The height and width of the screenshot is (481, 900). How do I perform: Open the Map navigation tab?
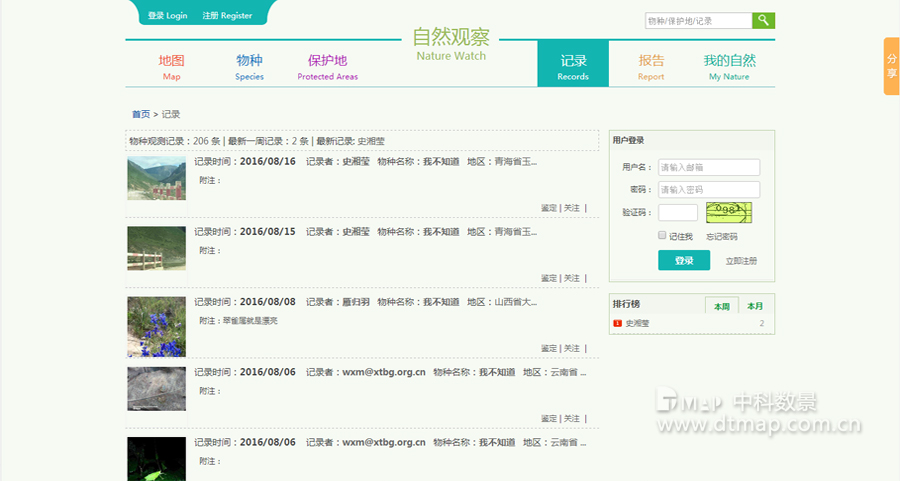(171, 67)
